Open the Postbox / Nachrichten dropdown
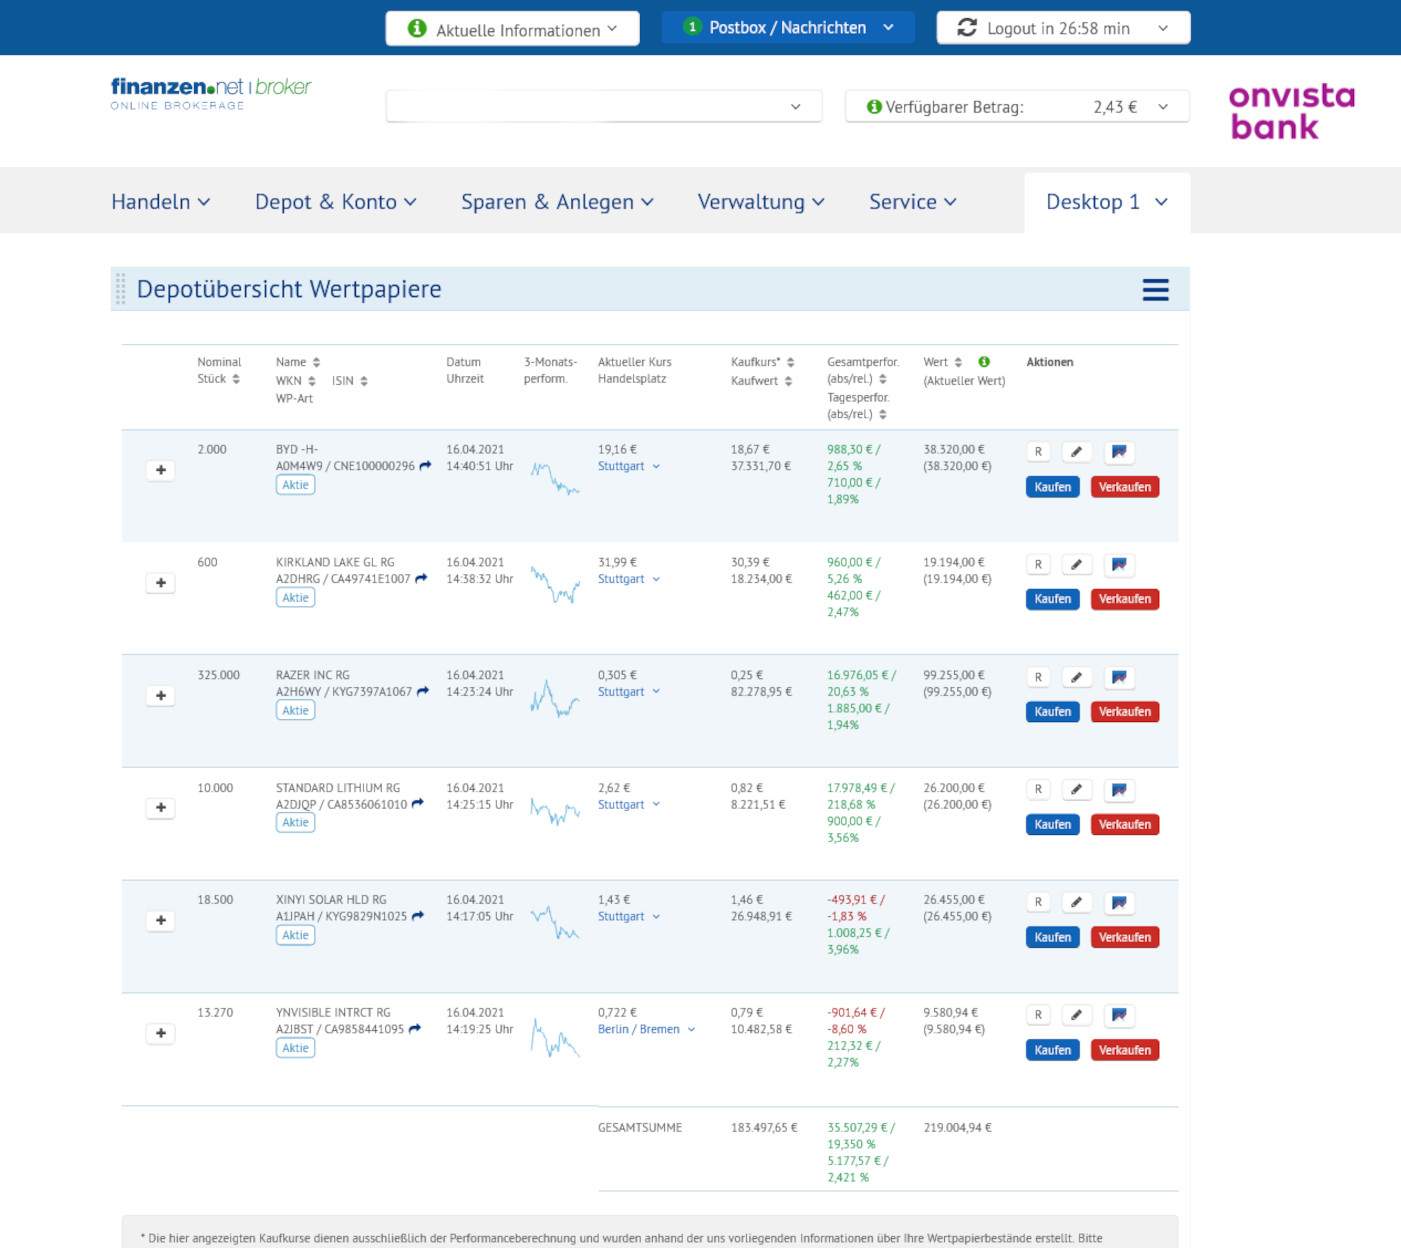 click(x=788, y=27)
